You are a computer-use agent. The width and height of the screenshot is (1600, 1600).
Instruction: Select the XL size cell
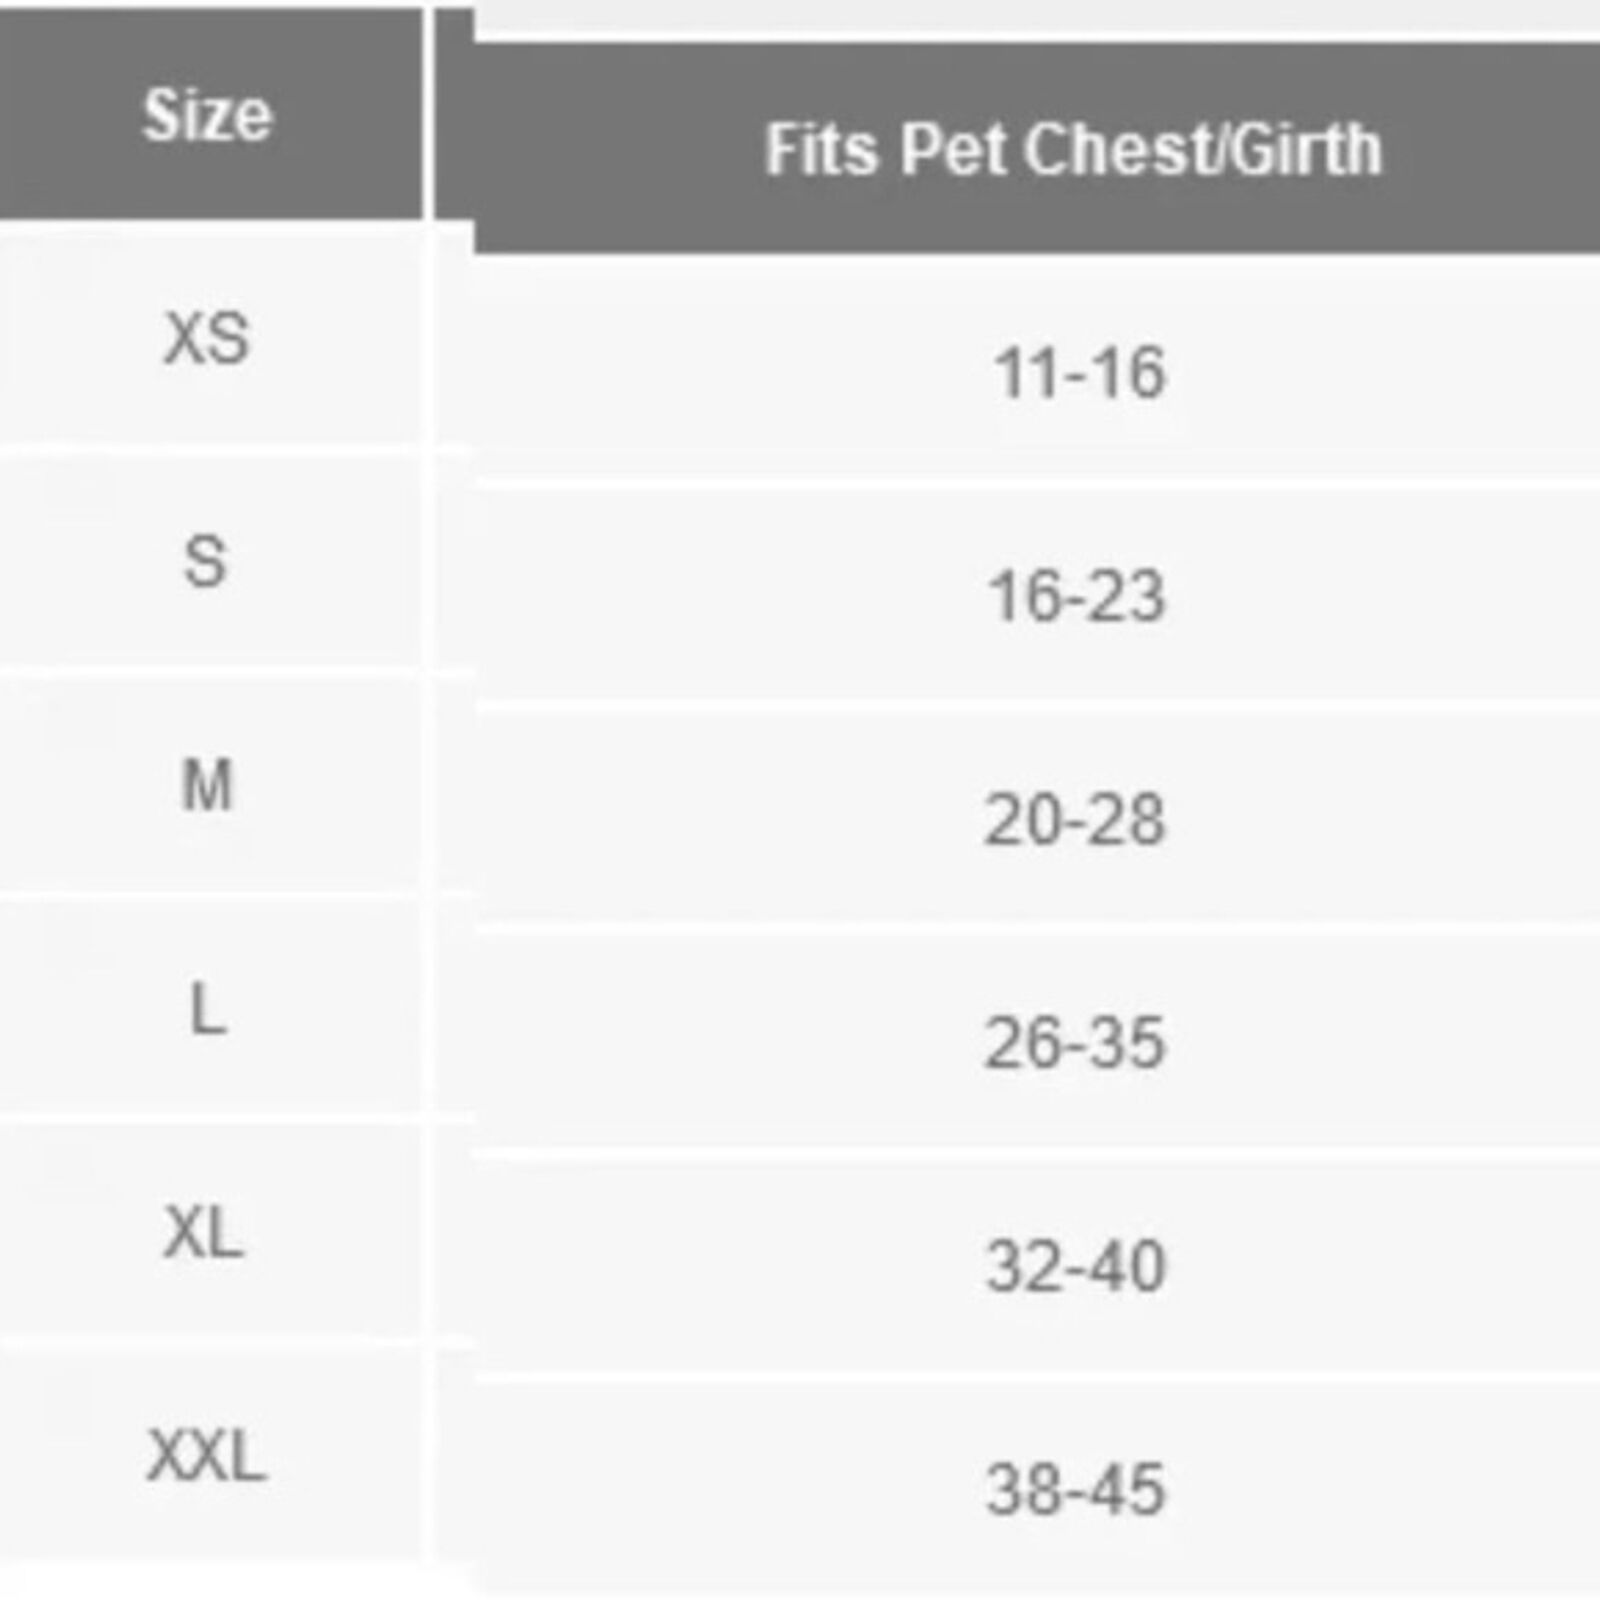208,1232
